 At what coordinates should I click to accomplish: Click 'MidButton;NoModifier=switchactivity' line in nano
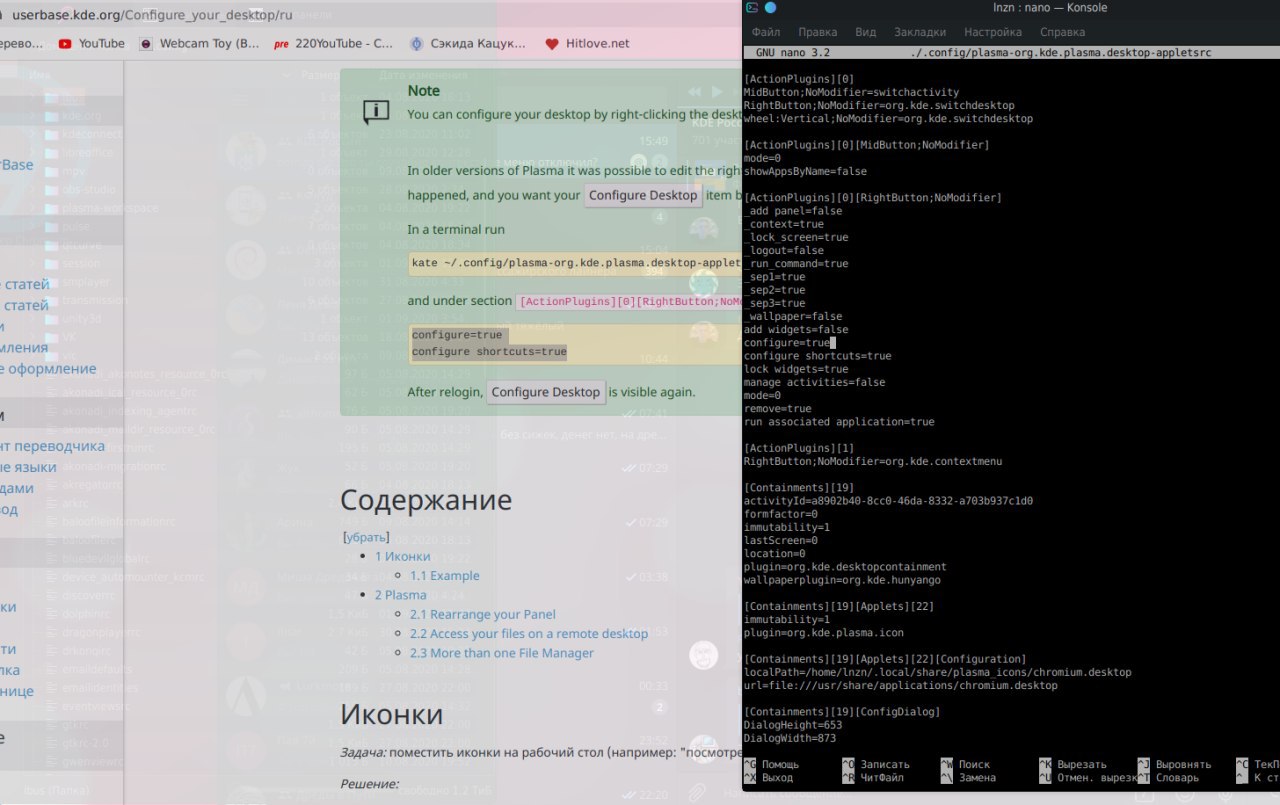851,92
